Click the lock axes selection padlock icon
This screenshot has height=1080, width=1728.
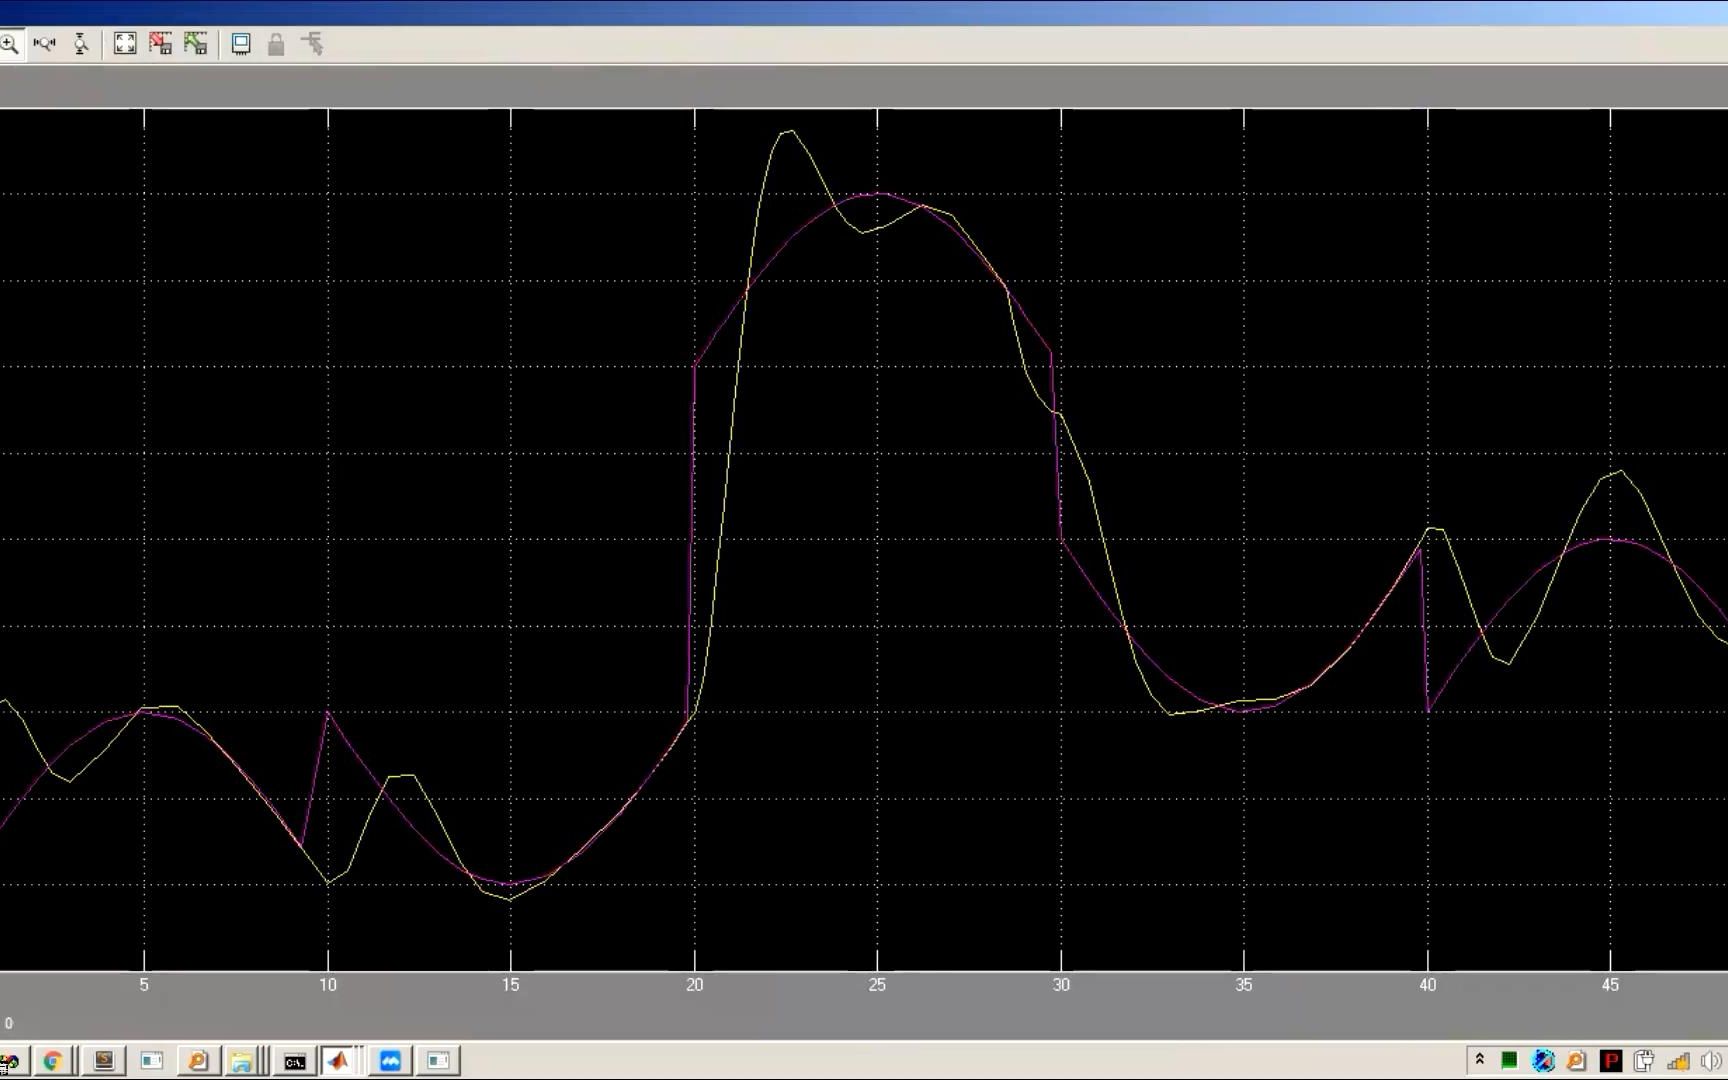click(276, 44)
